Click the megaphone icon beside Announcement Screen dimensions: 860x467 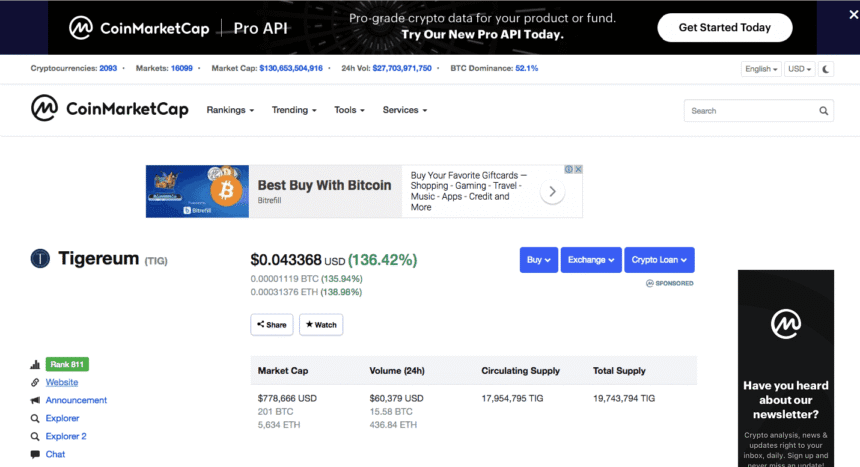pos(35,401)
